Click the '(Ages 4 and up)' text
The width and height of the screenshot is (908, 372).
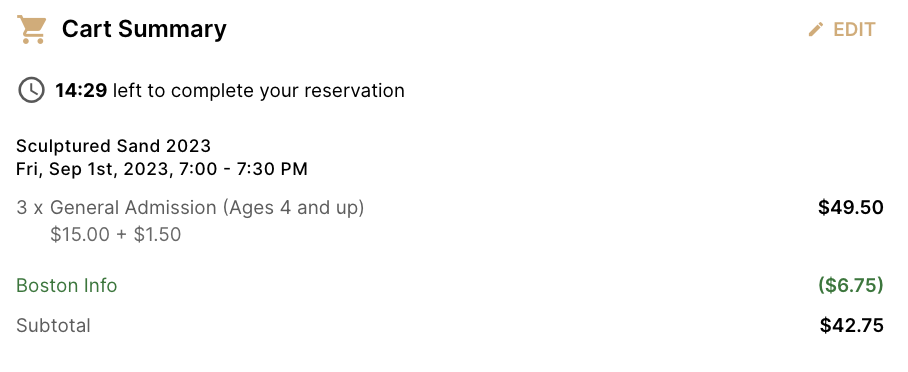point(294,207)
